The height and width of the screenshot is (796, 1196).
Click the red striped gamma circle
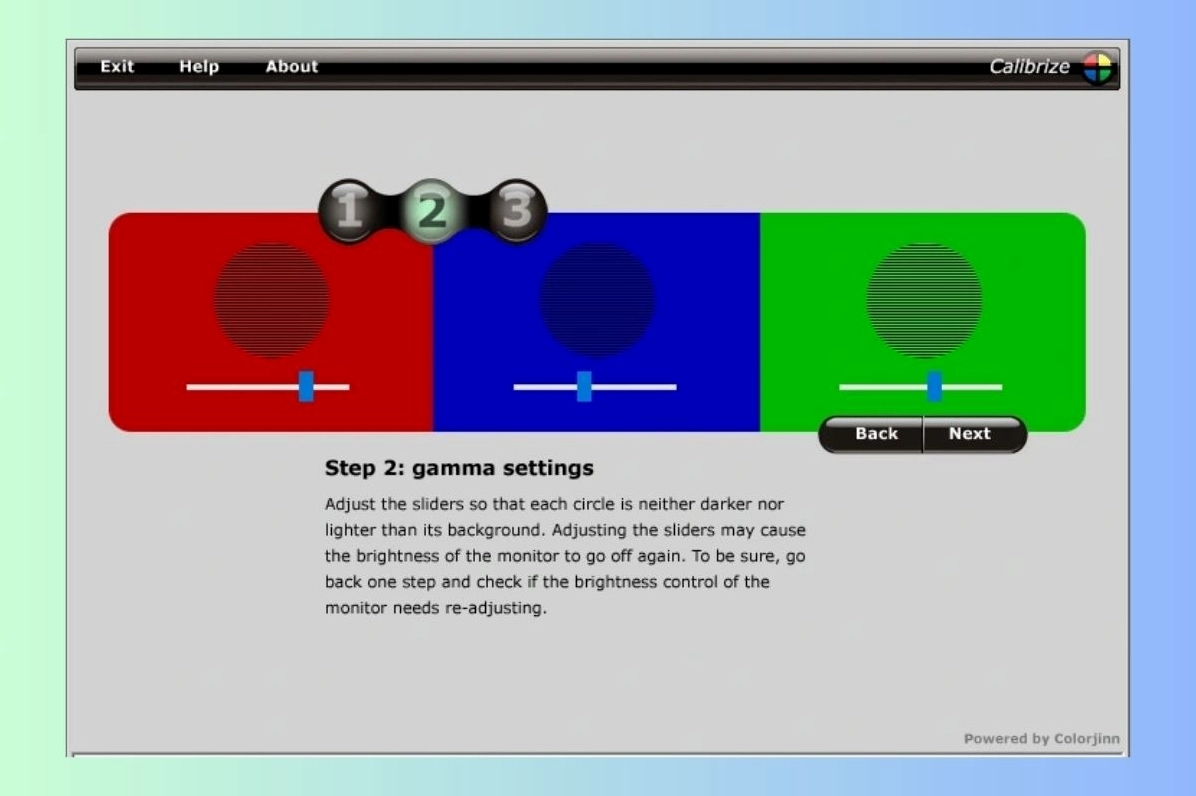[272, 300]
